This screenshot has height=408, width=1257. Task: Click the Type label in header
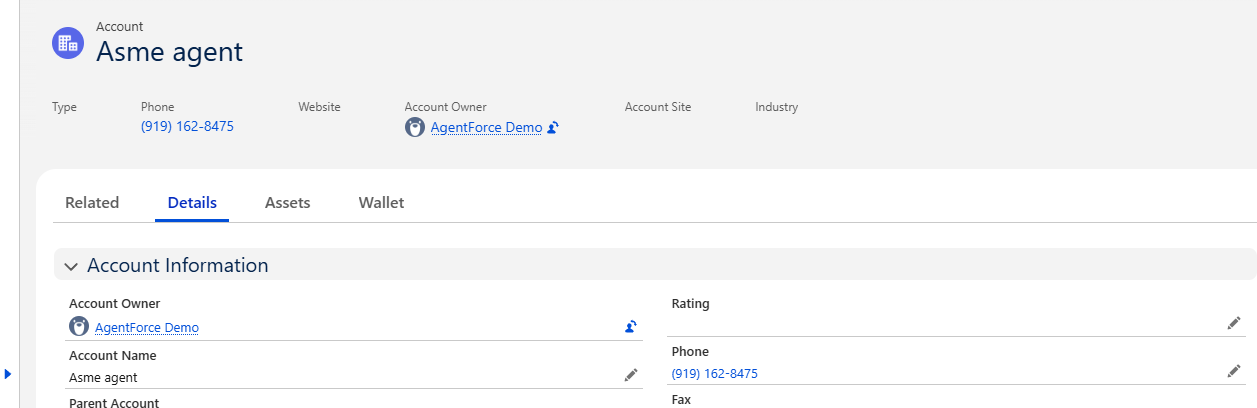(64, 107)
